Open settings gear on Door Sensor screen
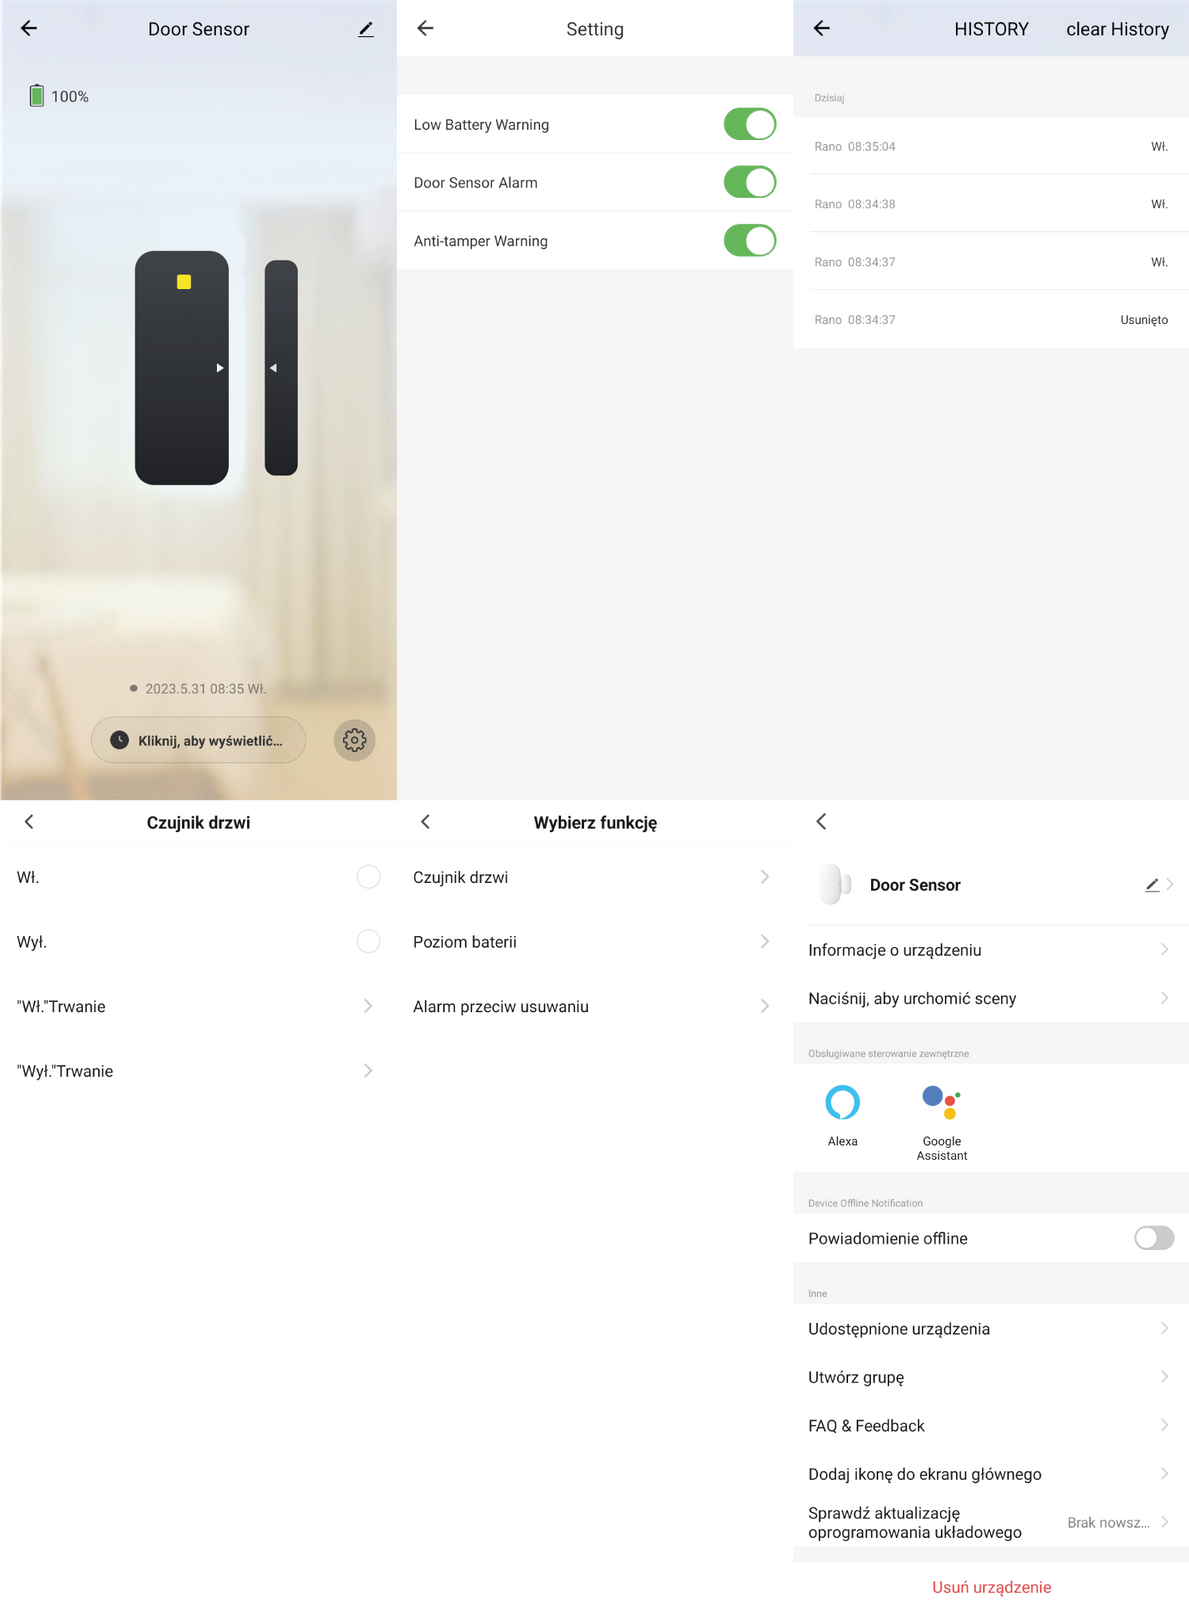The image size is (1189, 1600). click(354, 740)
